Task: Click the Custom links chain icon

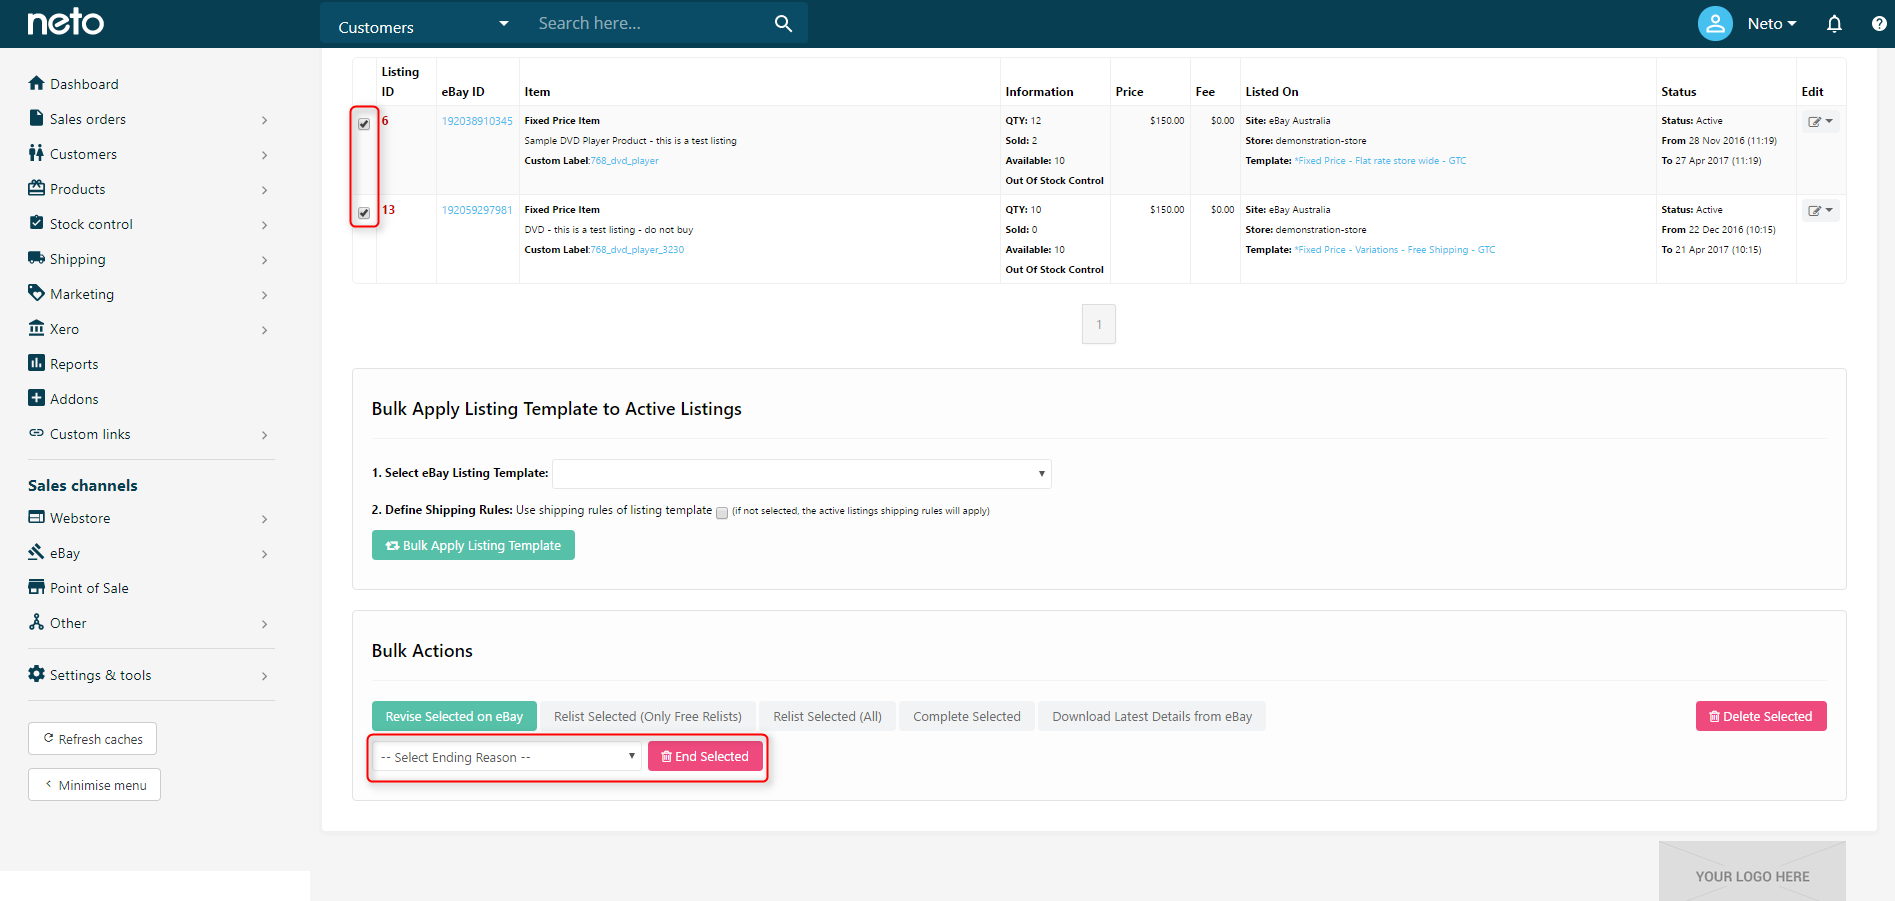Action: tap(37, 433)
